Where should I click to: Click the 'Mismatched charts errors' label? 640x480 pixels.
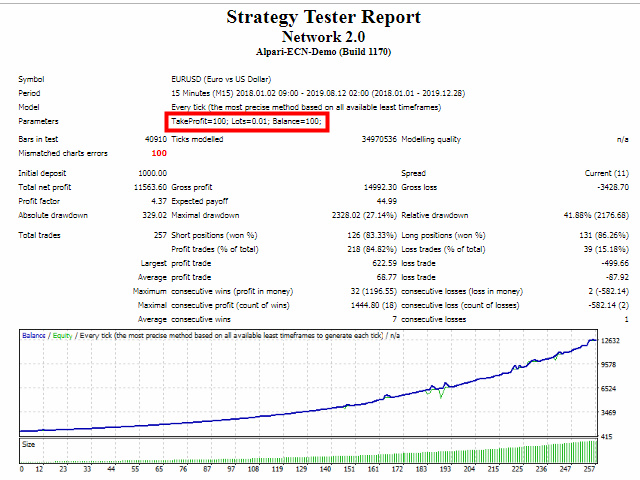point(63,153)
